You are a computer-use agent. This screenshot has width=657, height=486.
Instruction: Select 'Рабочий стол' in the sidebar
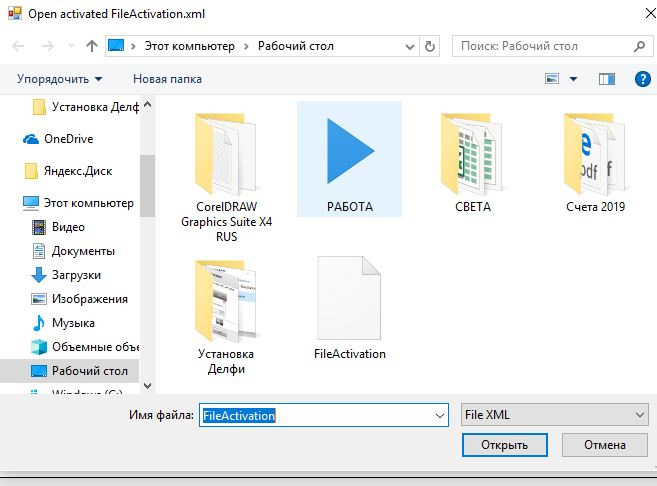tap(70, 371)
